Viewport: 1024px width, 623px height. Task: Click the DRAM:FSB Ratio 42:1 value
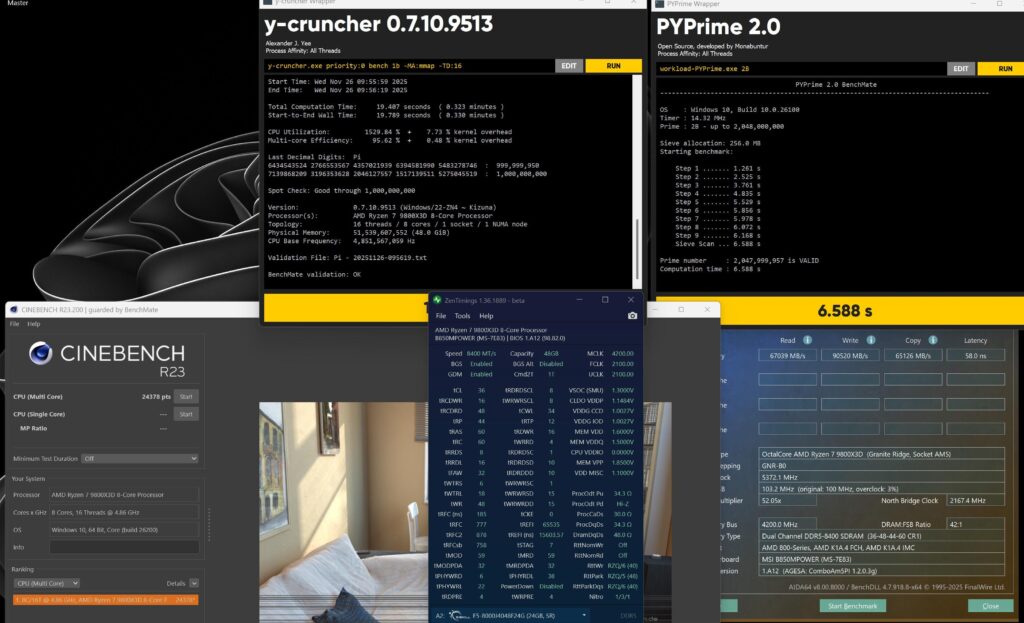point(975,524)
